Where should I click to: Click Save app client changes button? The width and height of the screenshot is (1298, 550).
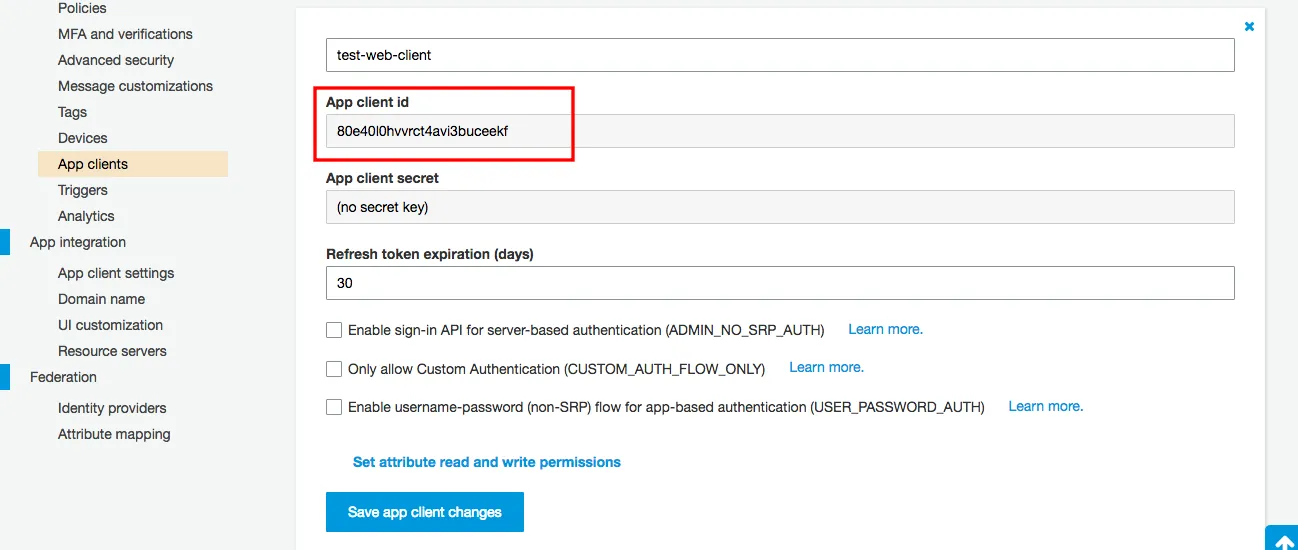(425, 512)
